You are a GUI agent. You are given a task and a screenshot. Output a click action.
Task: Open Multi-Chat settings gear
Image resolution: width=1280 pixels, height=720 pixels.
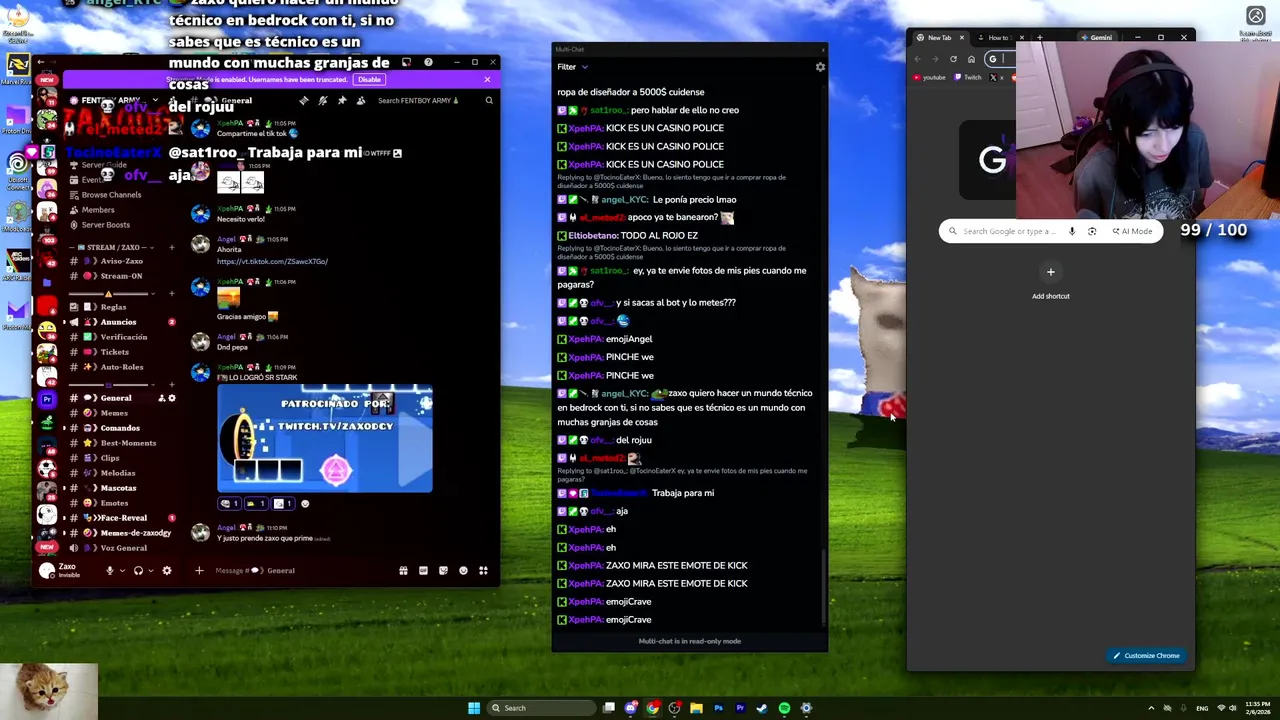(820, 67)
